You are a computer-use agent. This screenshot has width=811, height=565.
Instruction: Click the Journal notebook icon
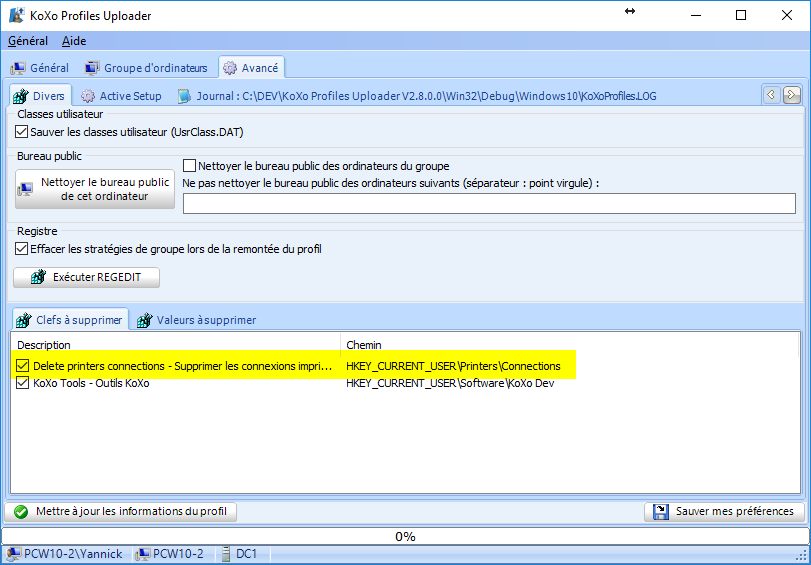(184, 96)
